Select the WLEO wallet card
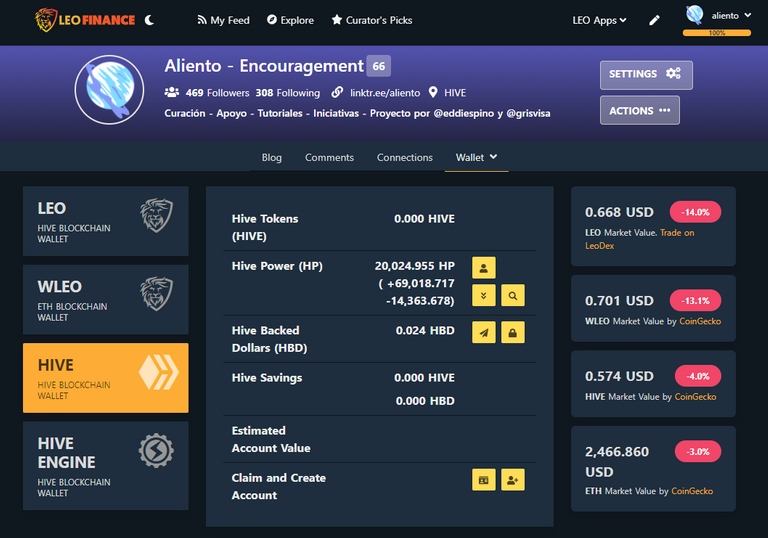Viewport: 768px width, 538px height. click(x=106, y=299)
